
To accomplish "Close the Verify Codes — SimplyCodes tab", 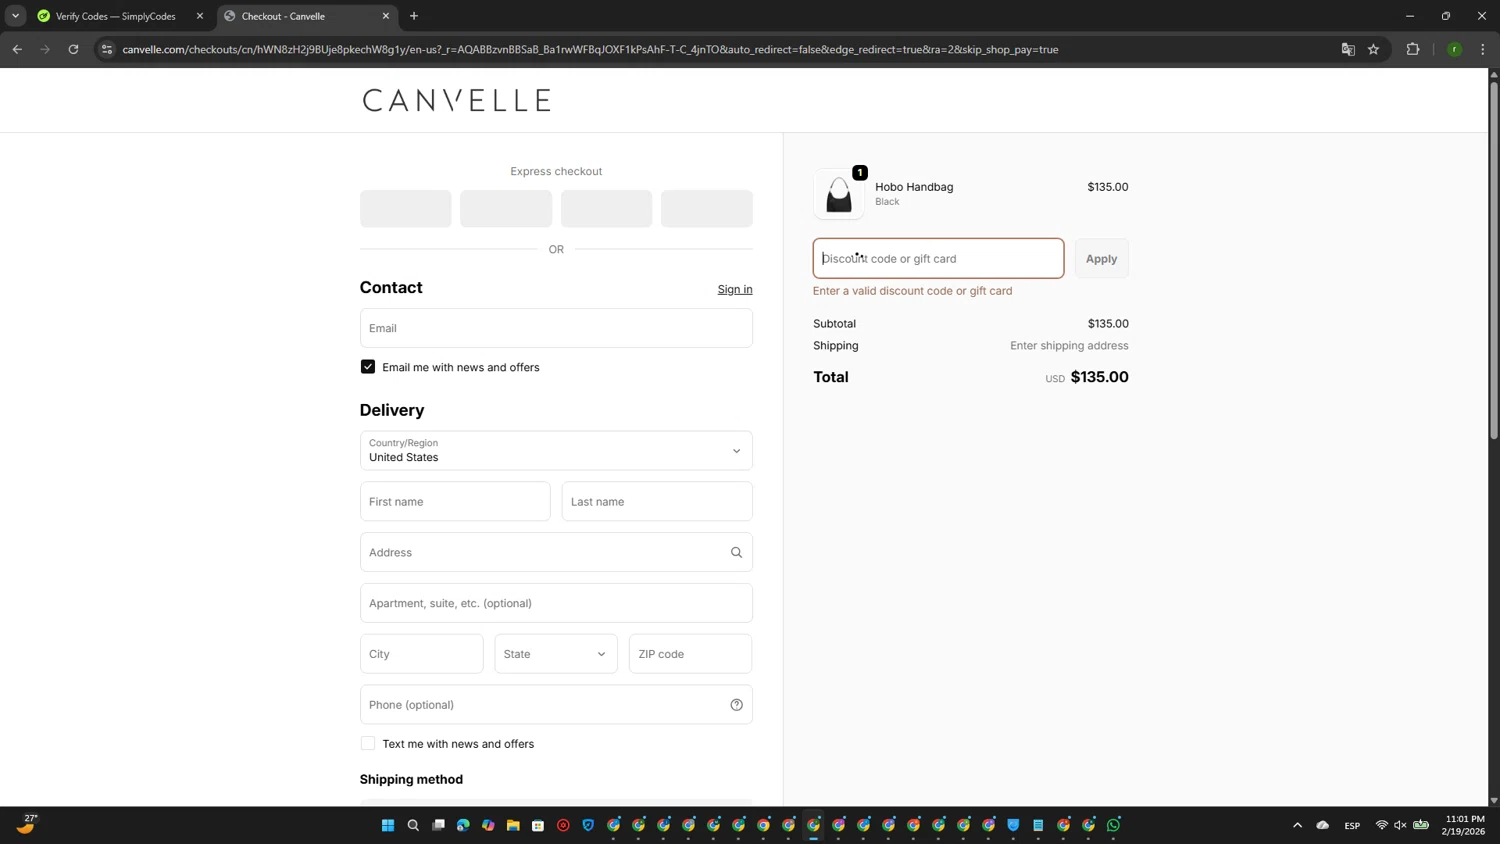I will point(200,16).
